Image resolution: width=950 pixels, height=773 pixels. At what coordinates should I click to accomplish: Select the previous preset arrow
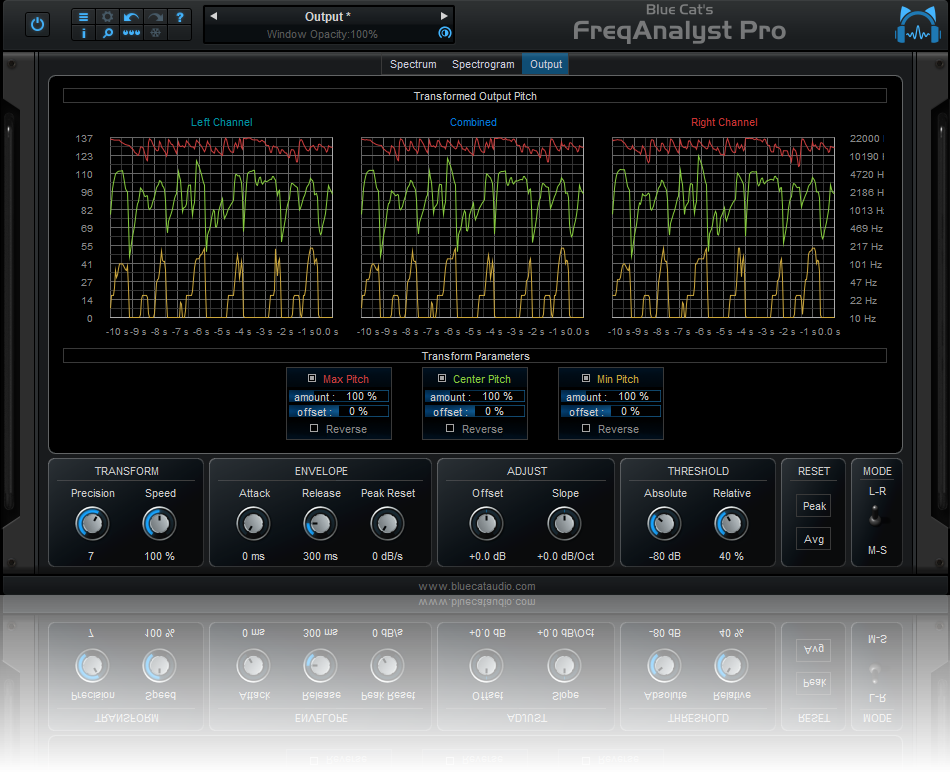(x=214, y=16)
